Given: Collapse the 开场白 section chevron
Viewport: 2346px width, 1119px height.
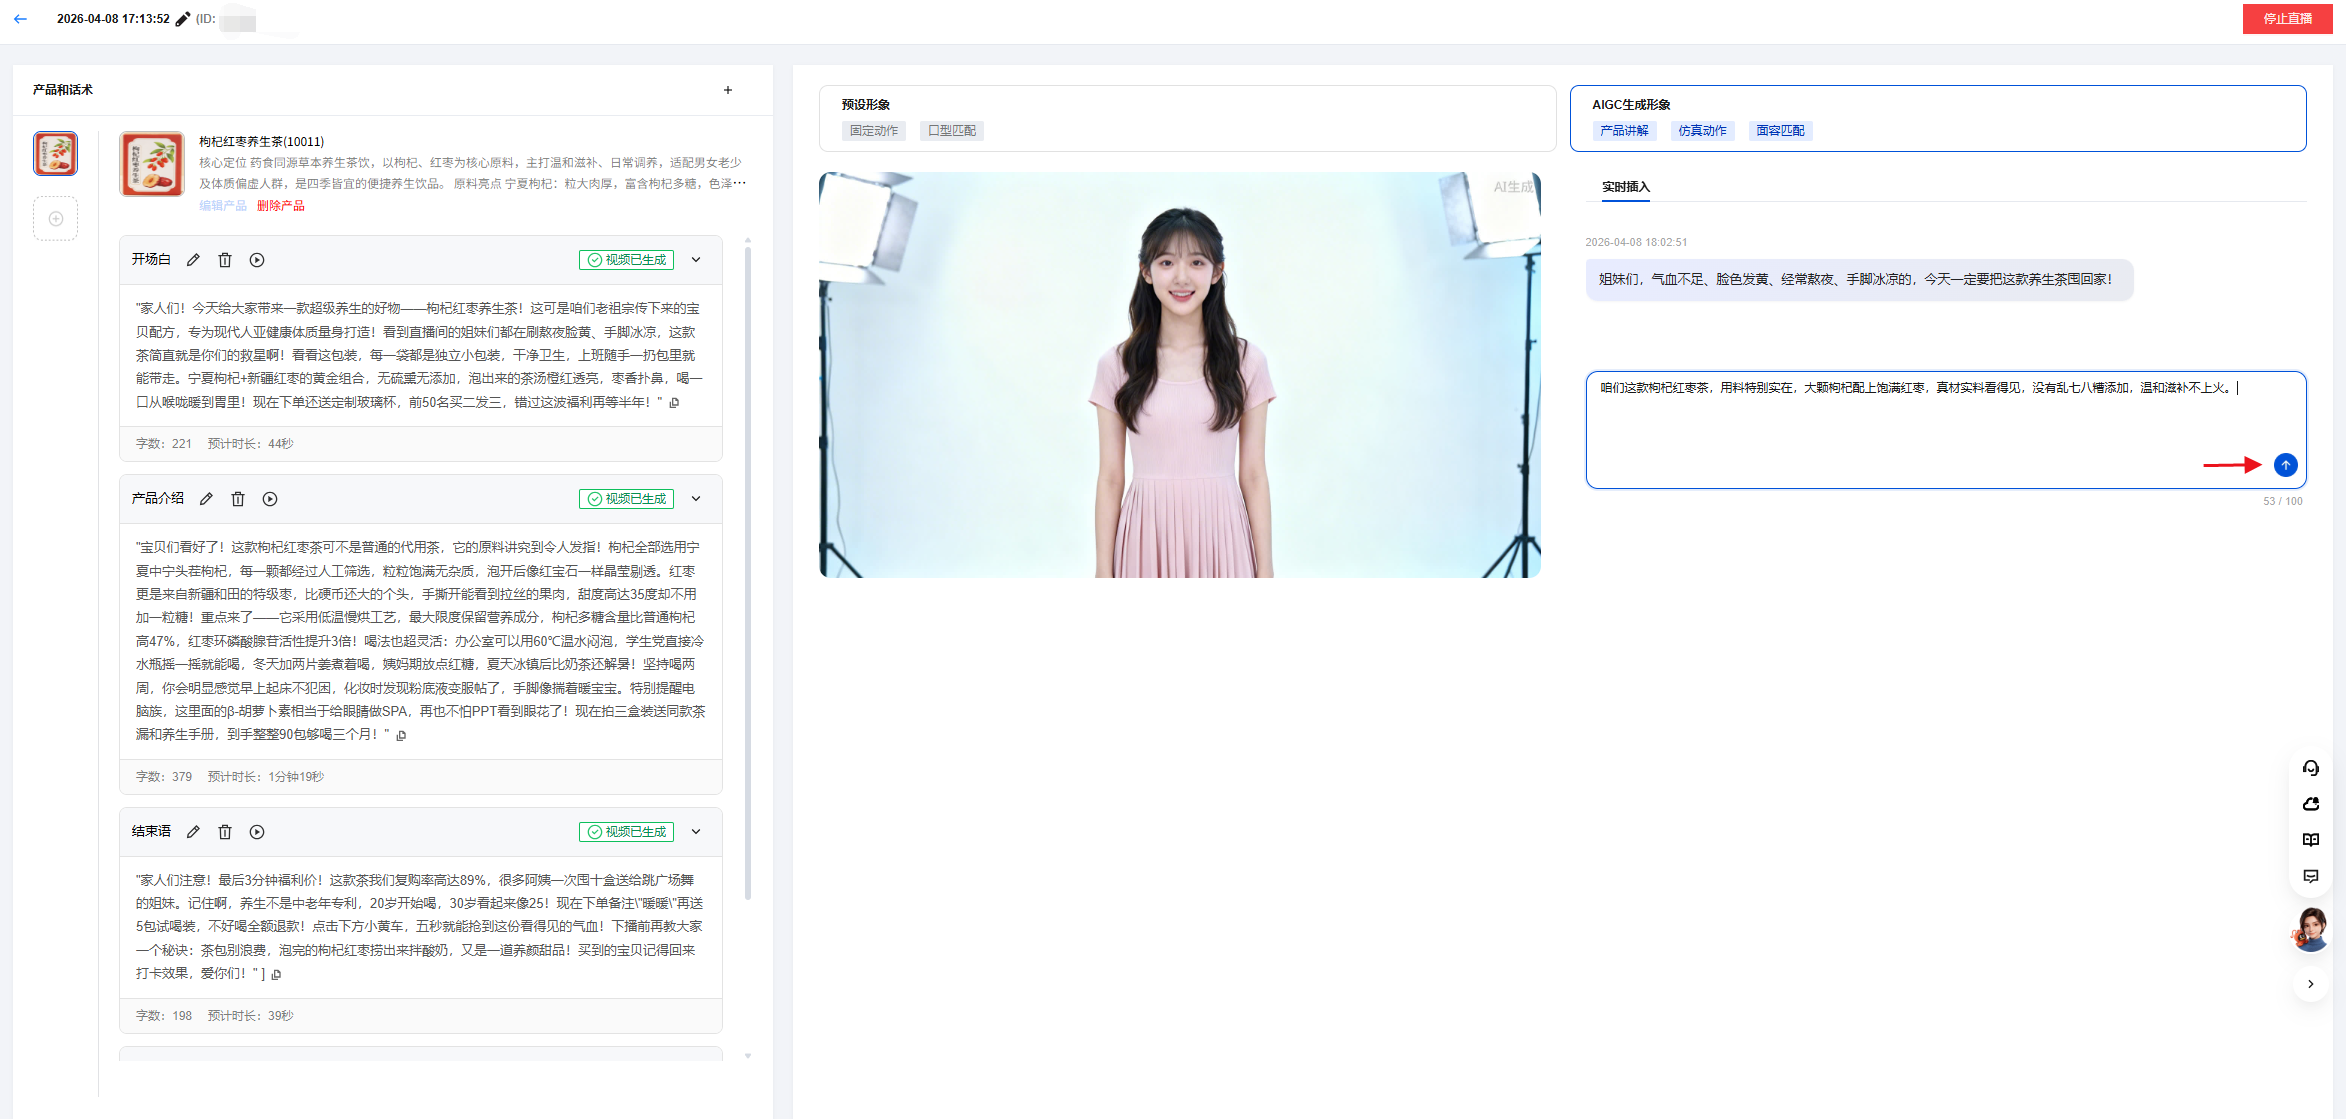Looking at the screenshot, I should click(x=696, y=260).
